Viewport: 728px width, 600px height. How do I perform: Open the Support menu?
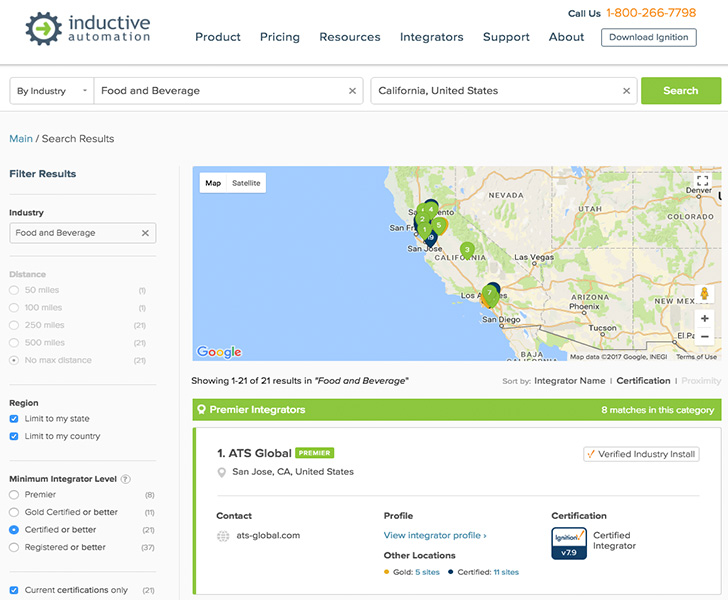coord(506,37)
